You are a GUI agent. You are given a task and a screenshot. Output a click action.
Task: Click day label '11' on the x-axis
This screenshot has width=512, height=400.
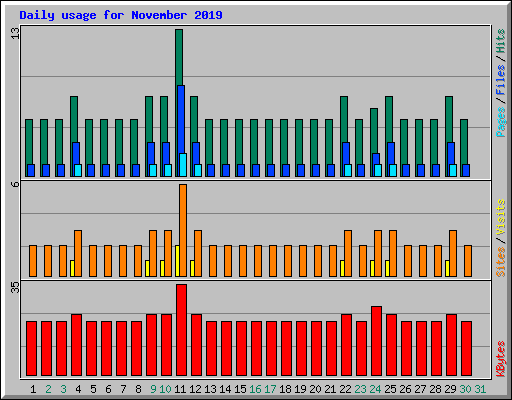click(x=180, y=389)
